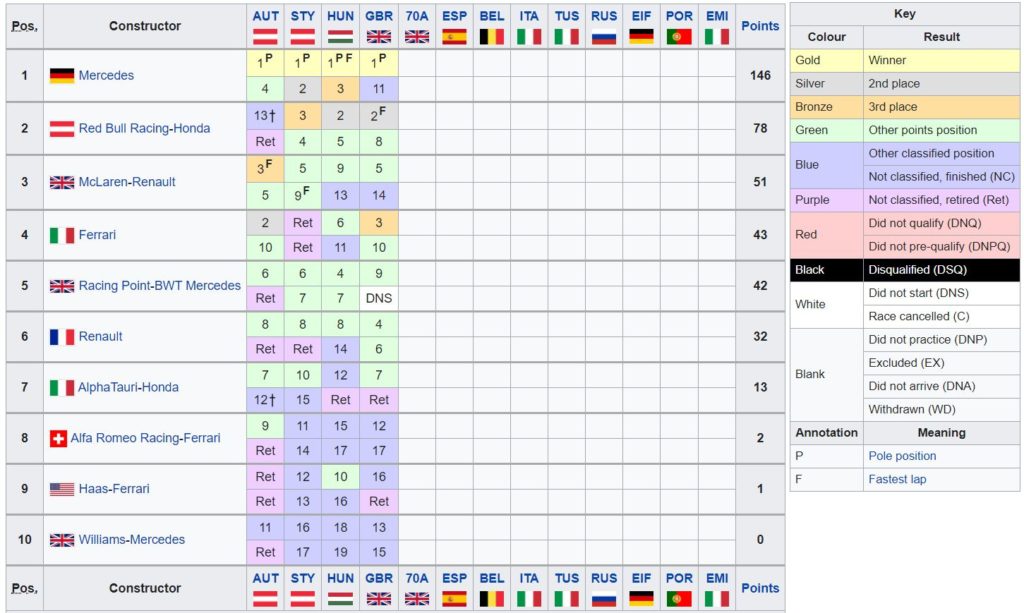Screen dimensions: 1024x613
Task: Open the top Points column header link
Action: click(x=760, y=26)
